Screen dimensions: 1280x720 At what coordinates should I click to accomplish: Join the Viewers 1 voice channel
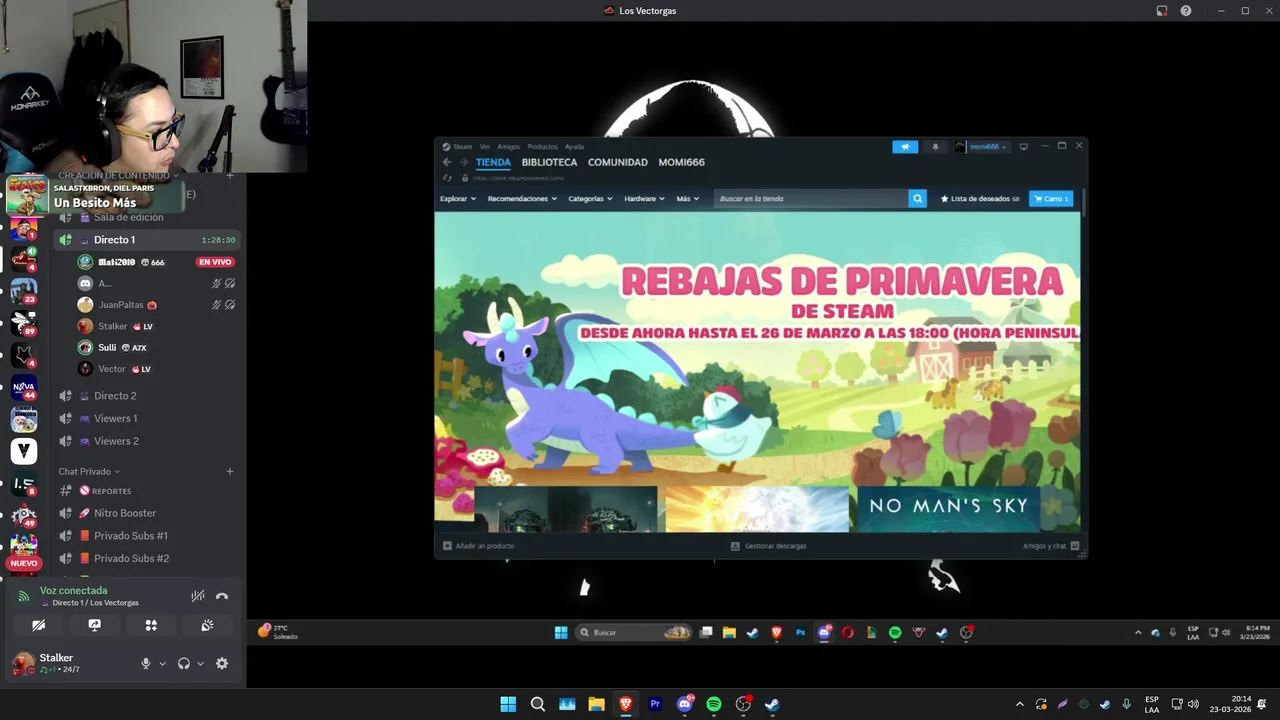coord(147,419)
